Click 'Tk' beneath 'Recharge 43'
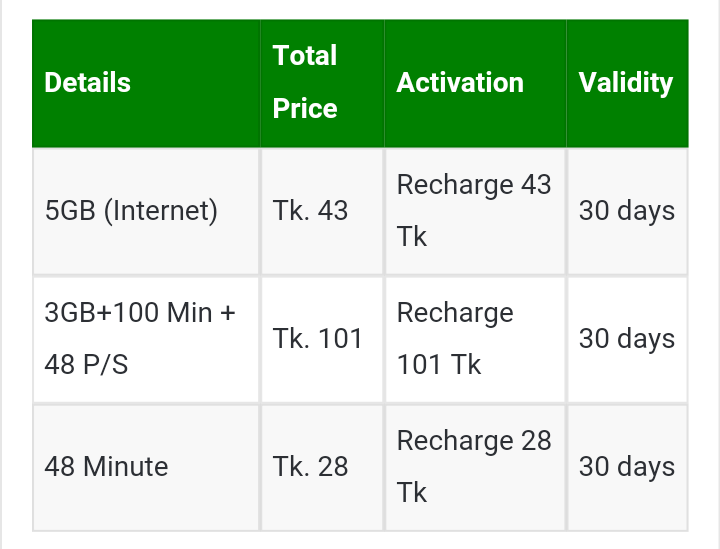The height and width of the screenshot is (549, 720). point(412,237)
